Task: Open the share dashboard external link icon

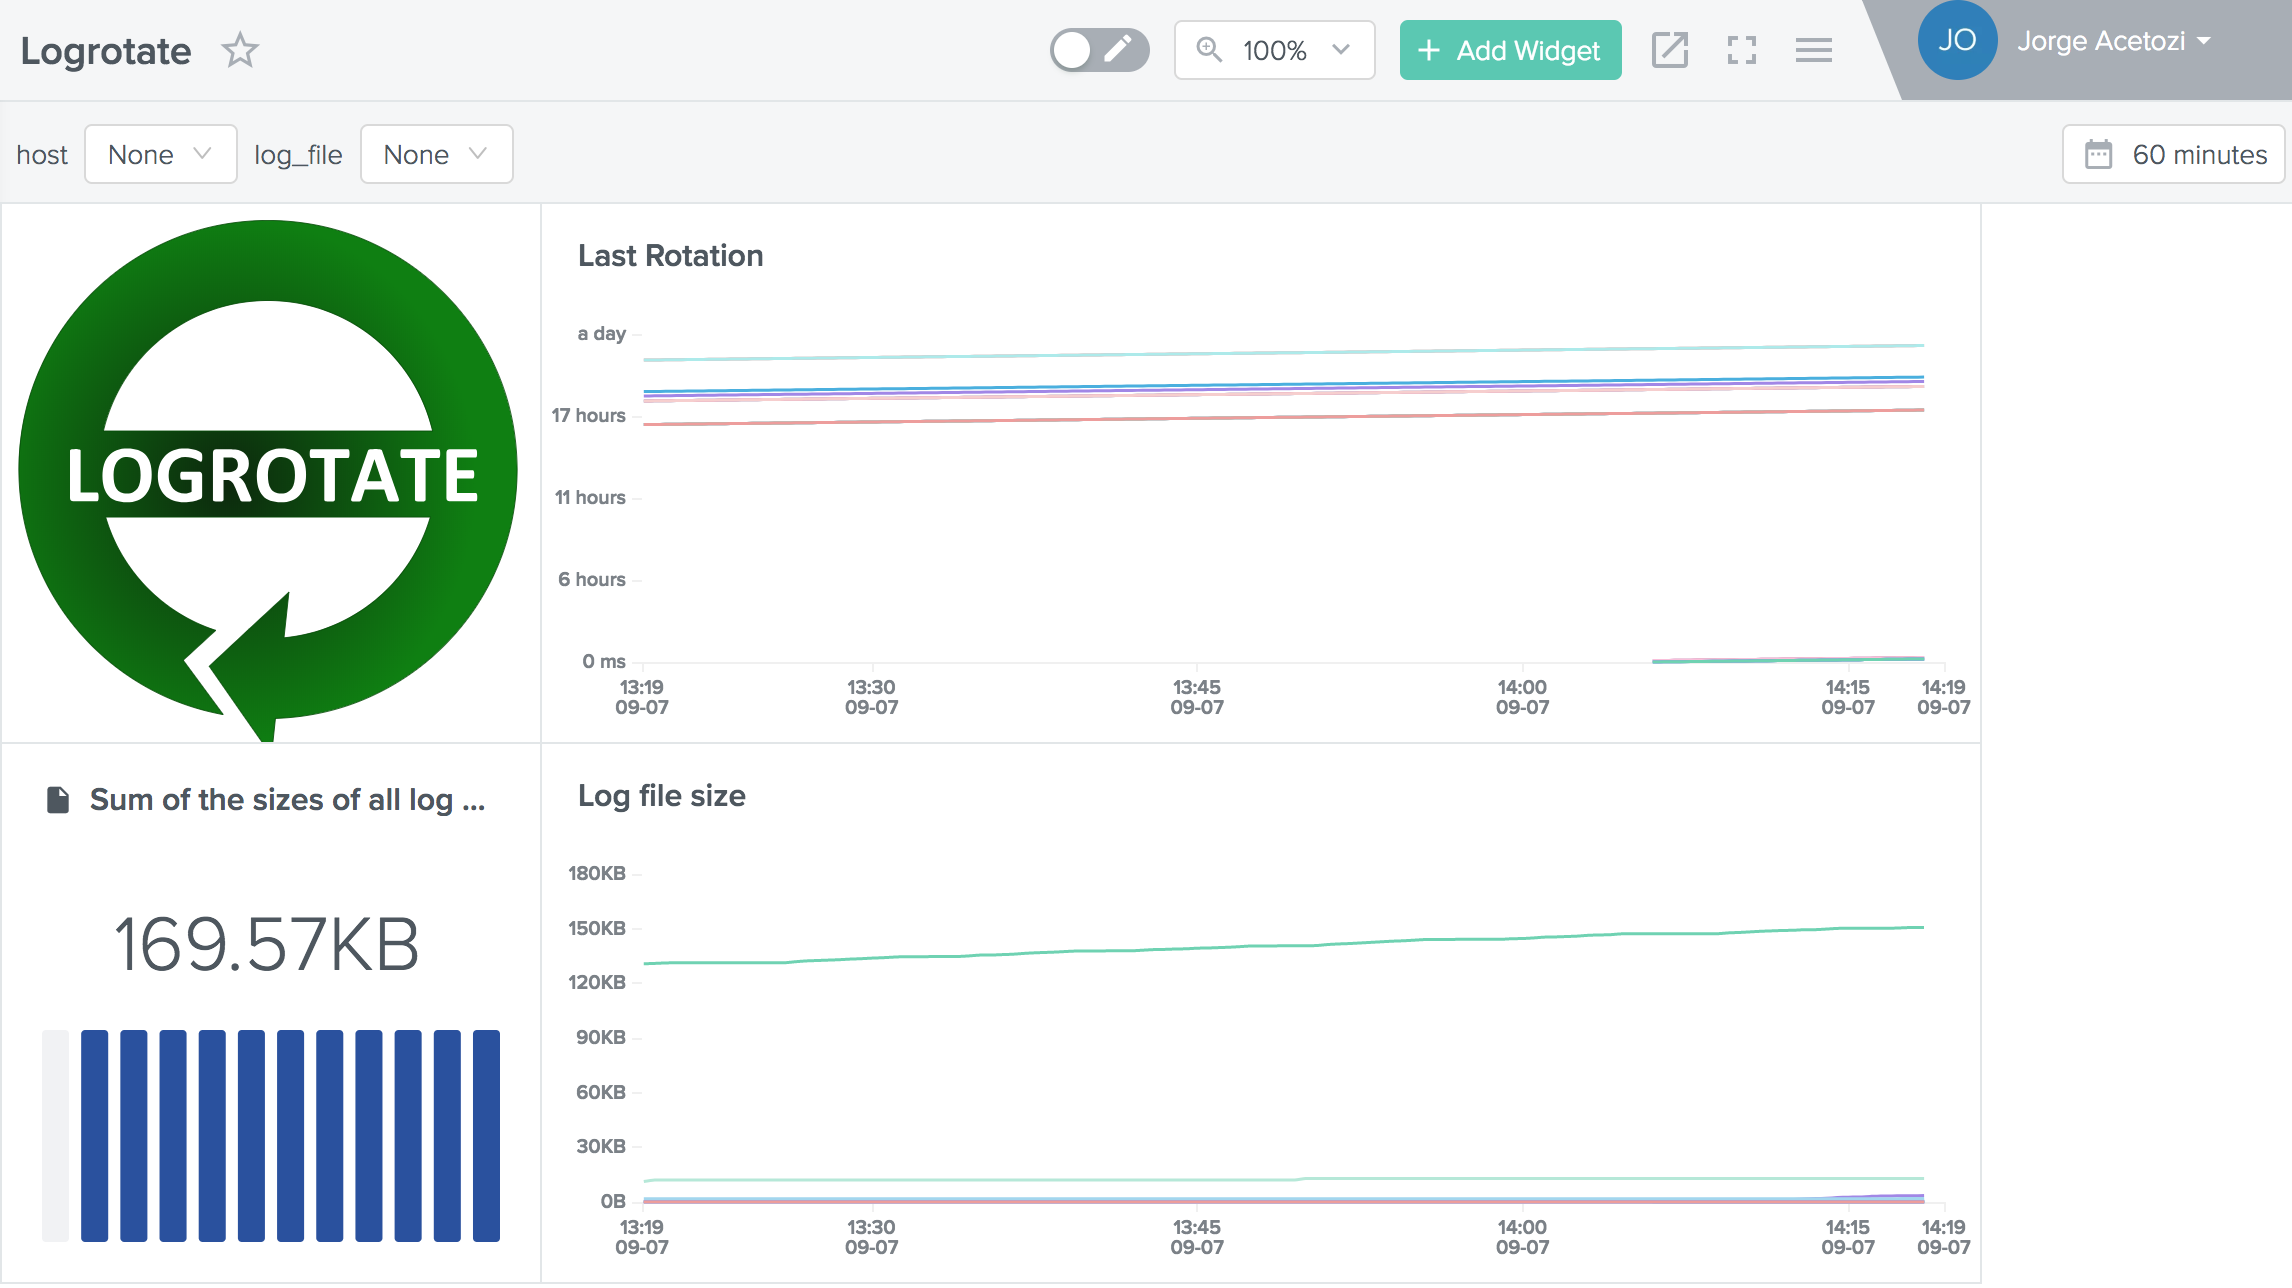Action: coord(1670,50)
